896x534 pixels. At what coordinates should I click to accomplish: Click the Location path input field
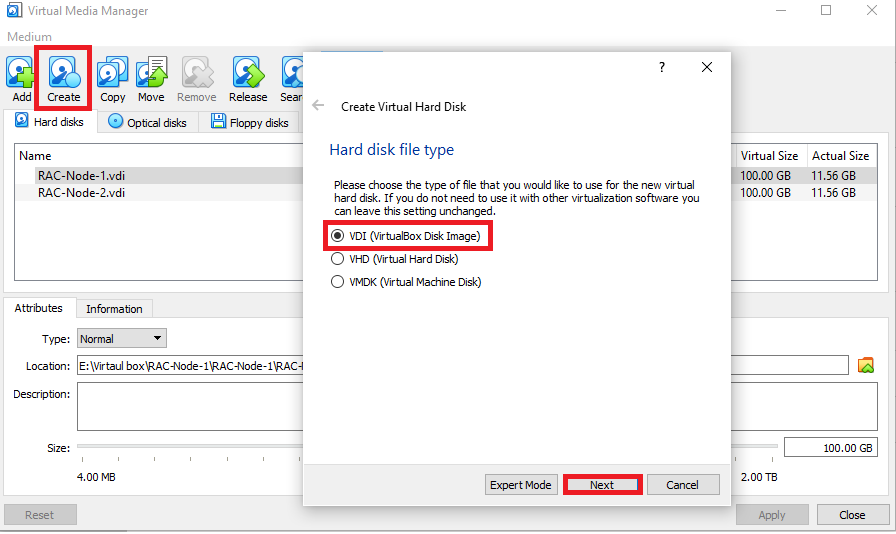coord(462,365)
